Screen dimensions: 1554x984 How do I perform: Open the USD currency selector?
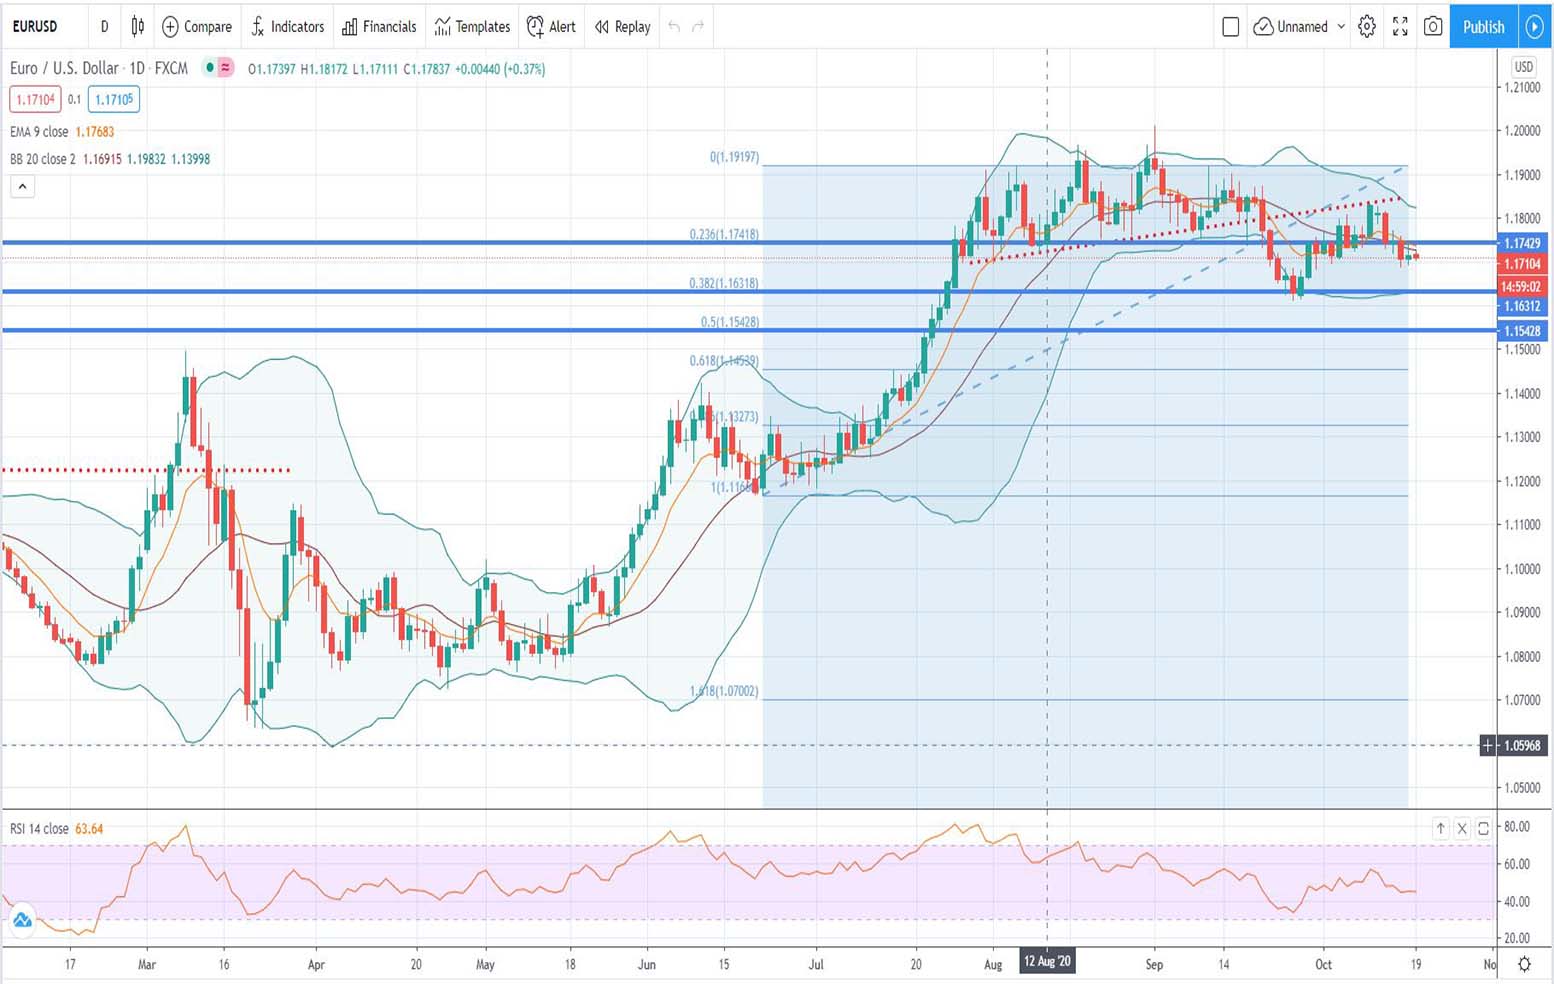[x=1523, y=67]
